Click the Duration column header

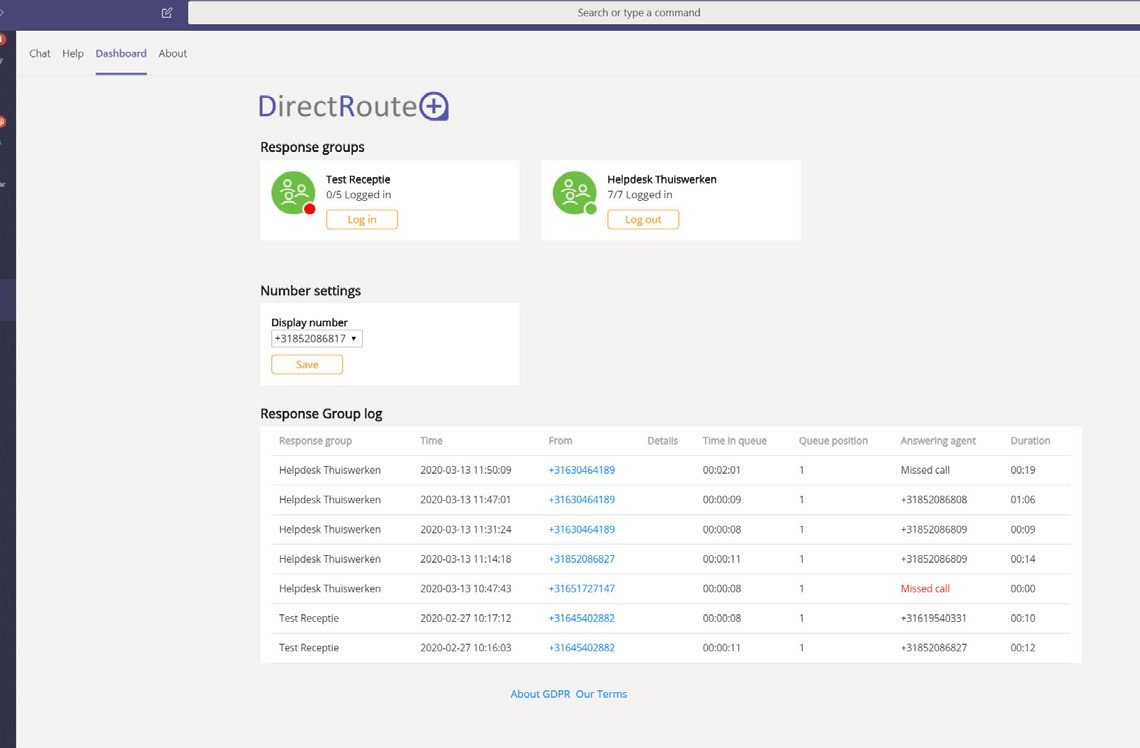1030,441
